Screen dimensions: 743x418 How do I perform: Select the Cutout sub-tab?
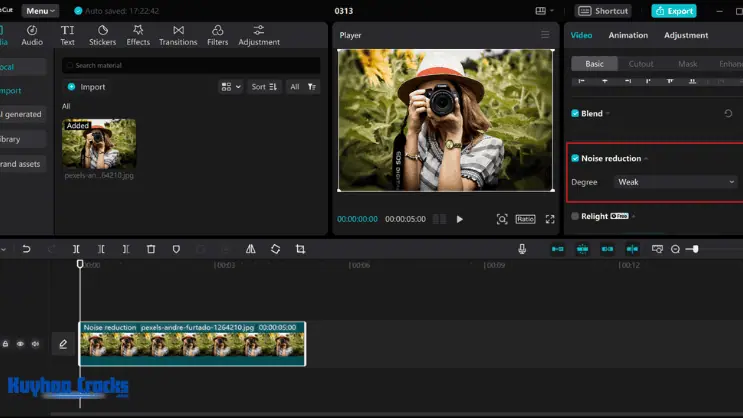[x=641, y=64]
